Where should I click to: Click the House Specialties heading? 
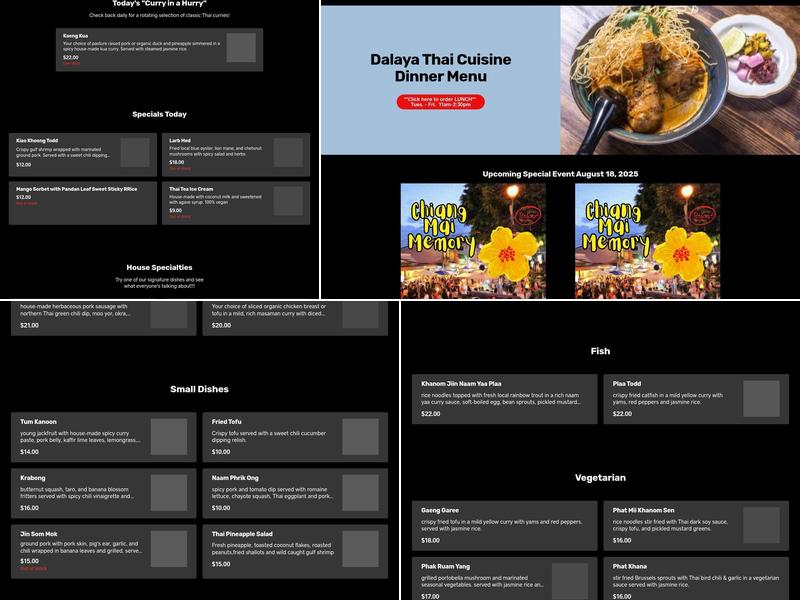[159, 267]
